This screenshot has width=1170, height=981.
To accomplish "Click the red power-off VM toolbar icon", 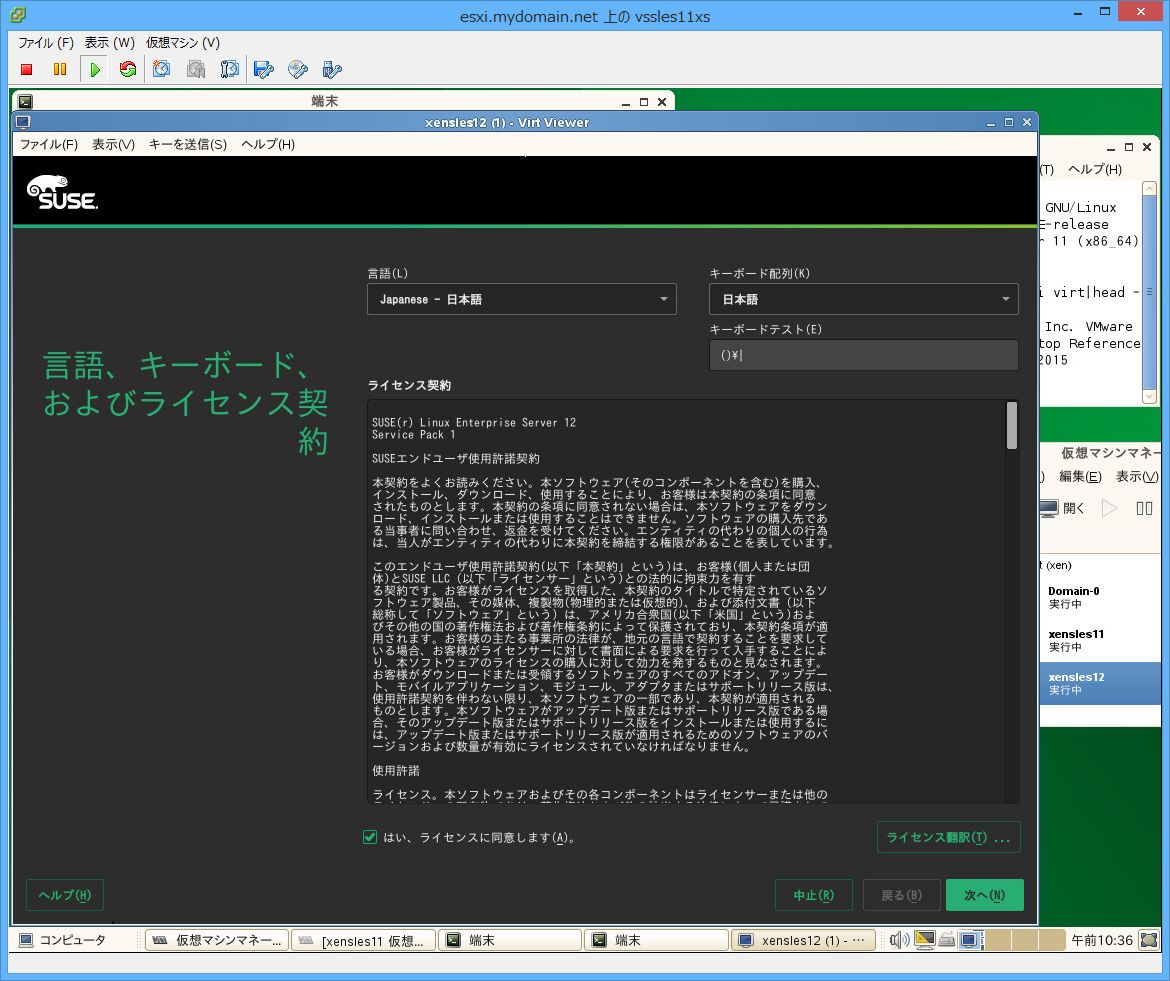I will click(x=27, y=69).
